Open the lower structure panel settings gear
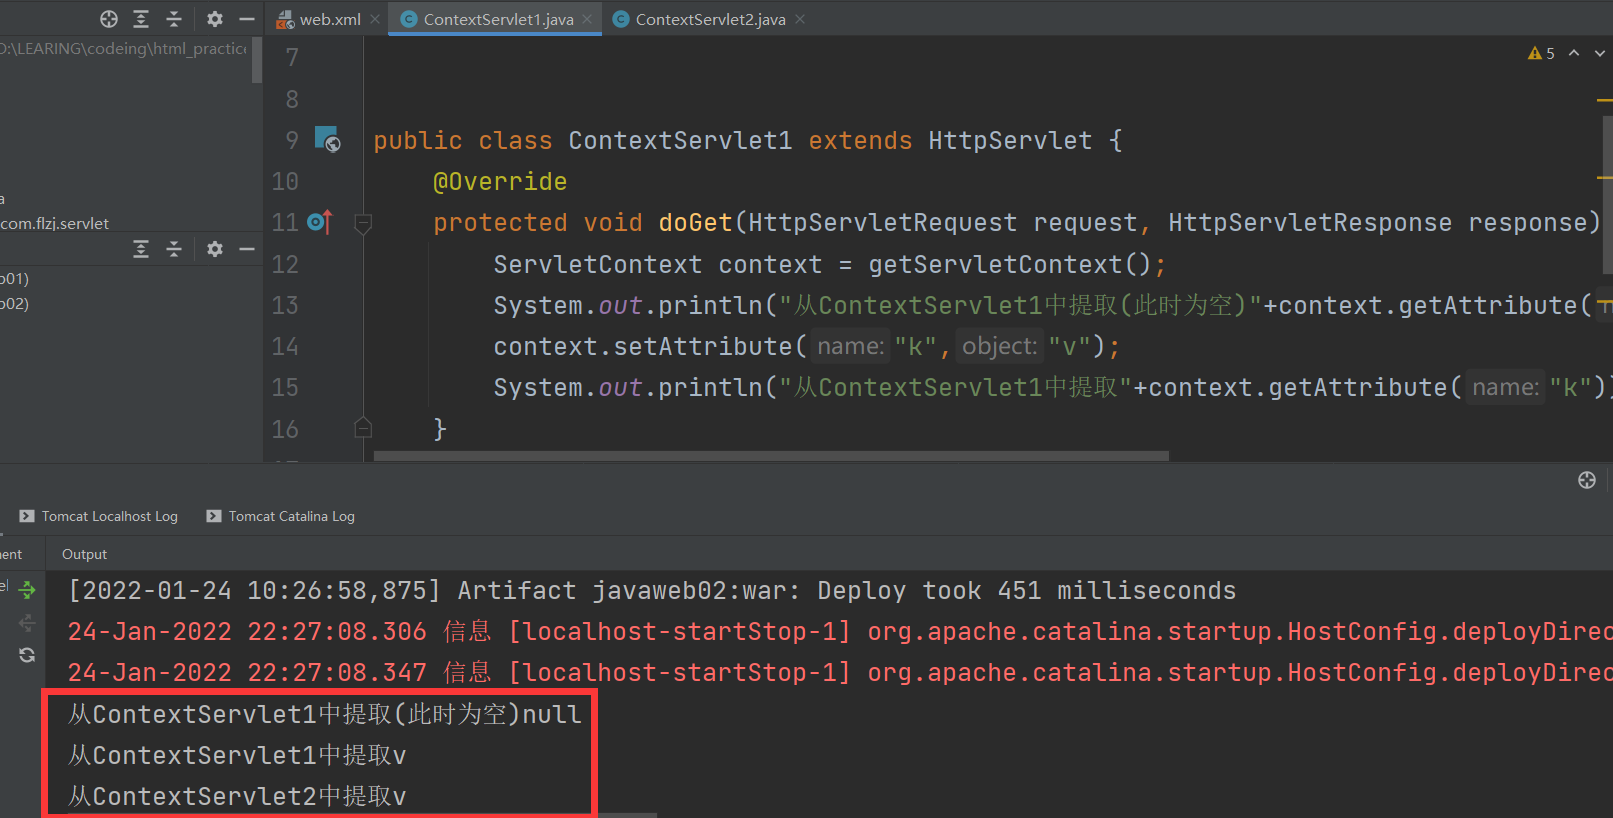 215,249
